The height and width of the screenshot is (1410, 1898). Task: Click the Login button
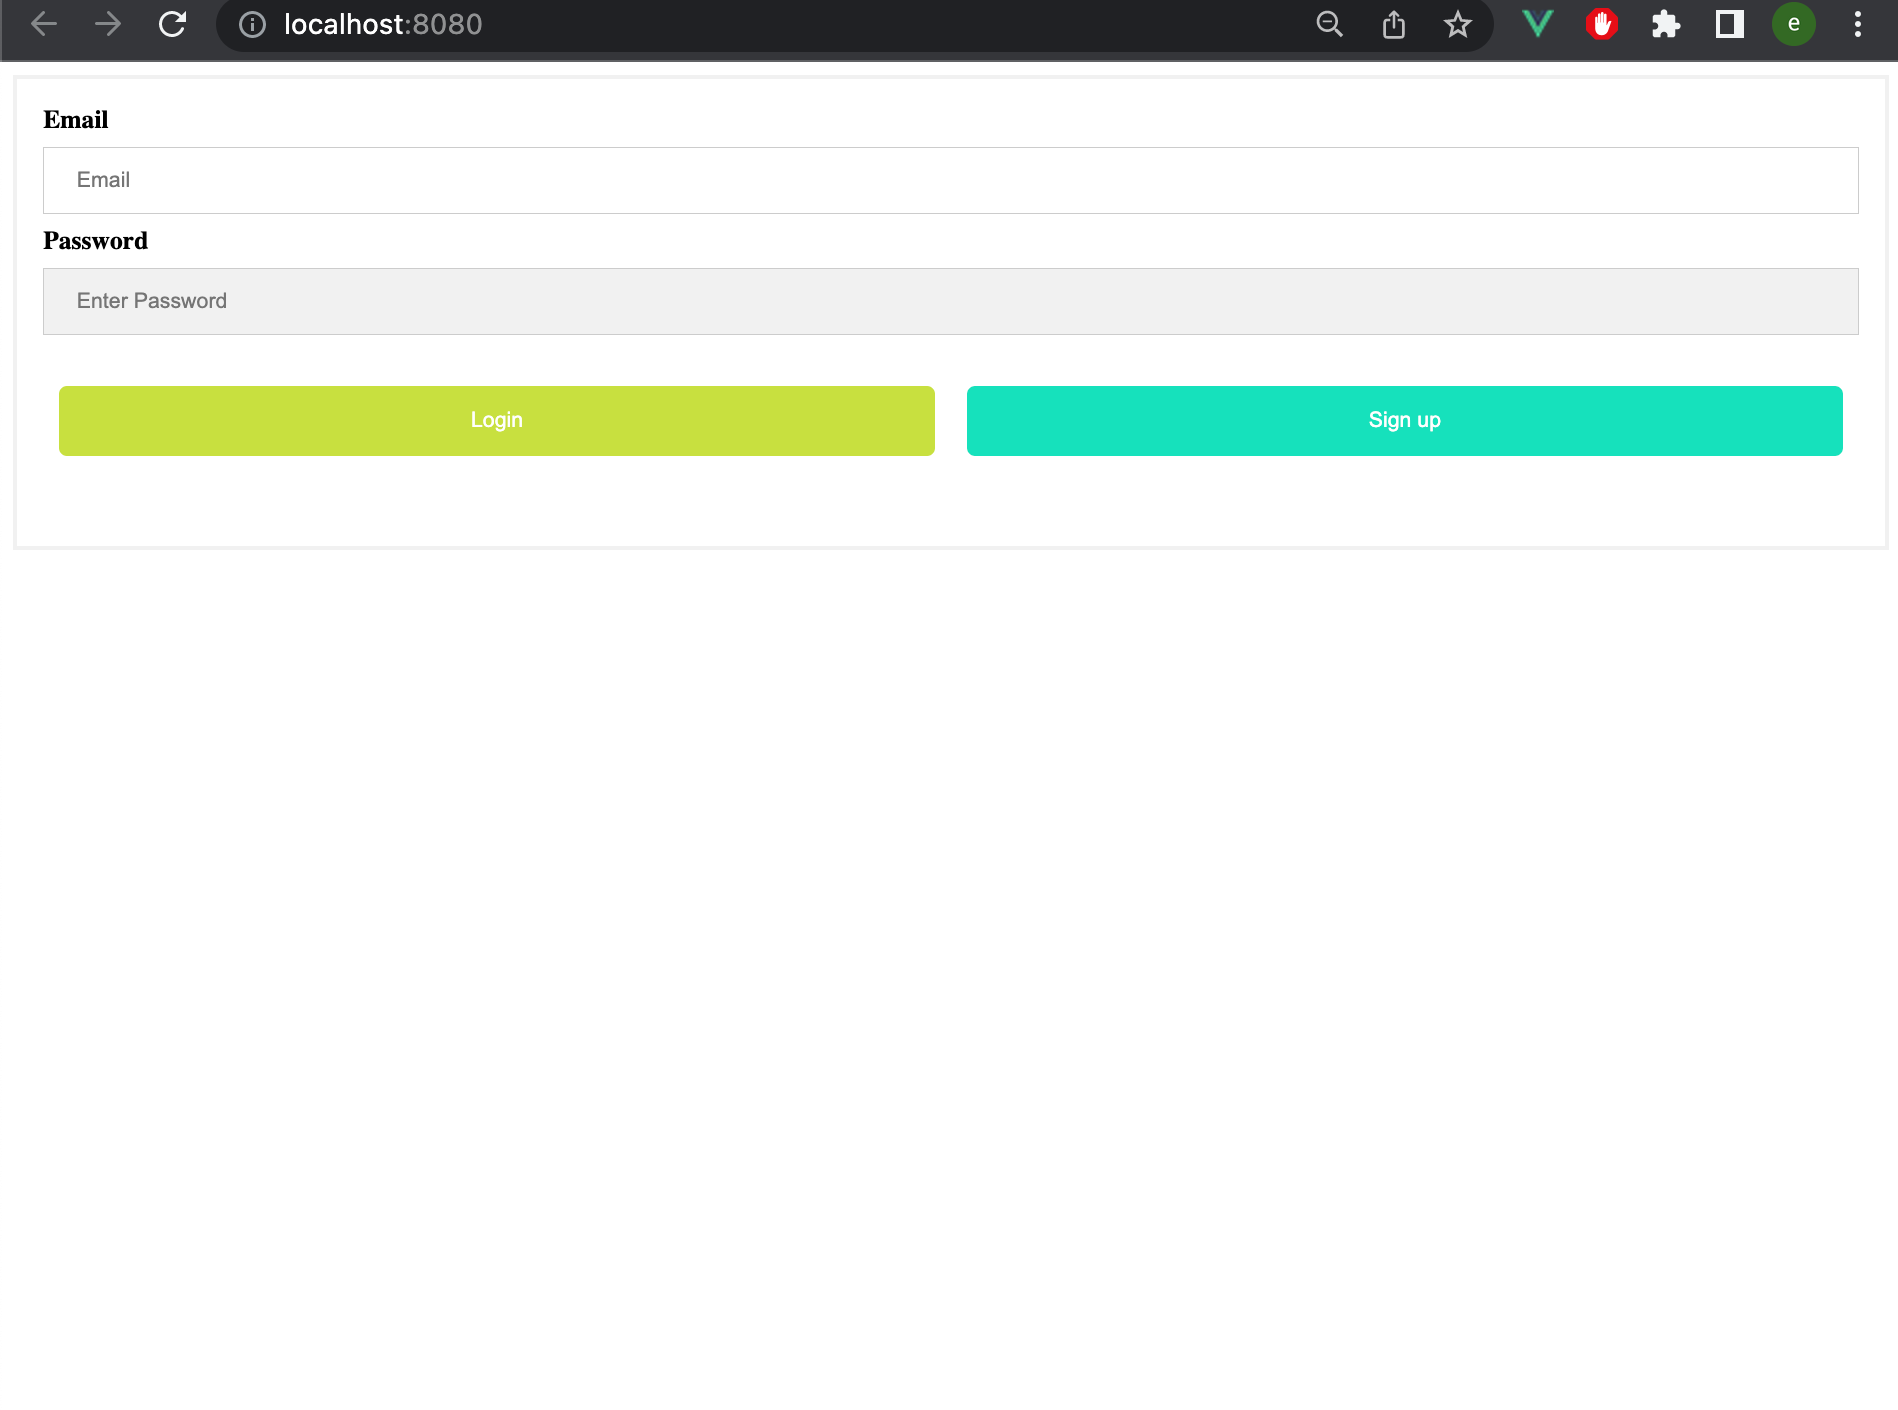pos(497,421)
